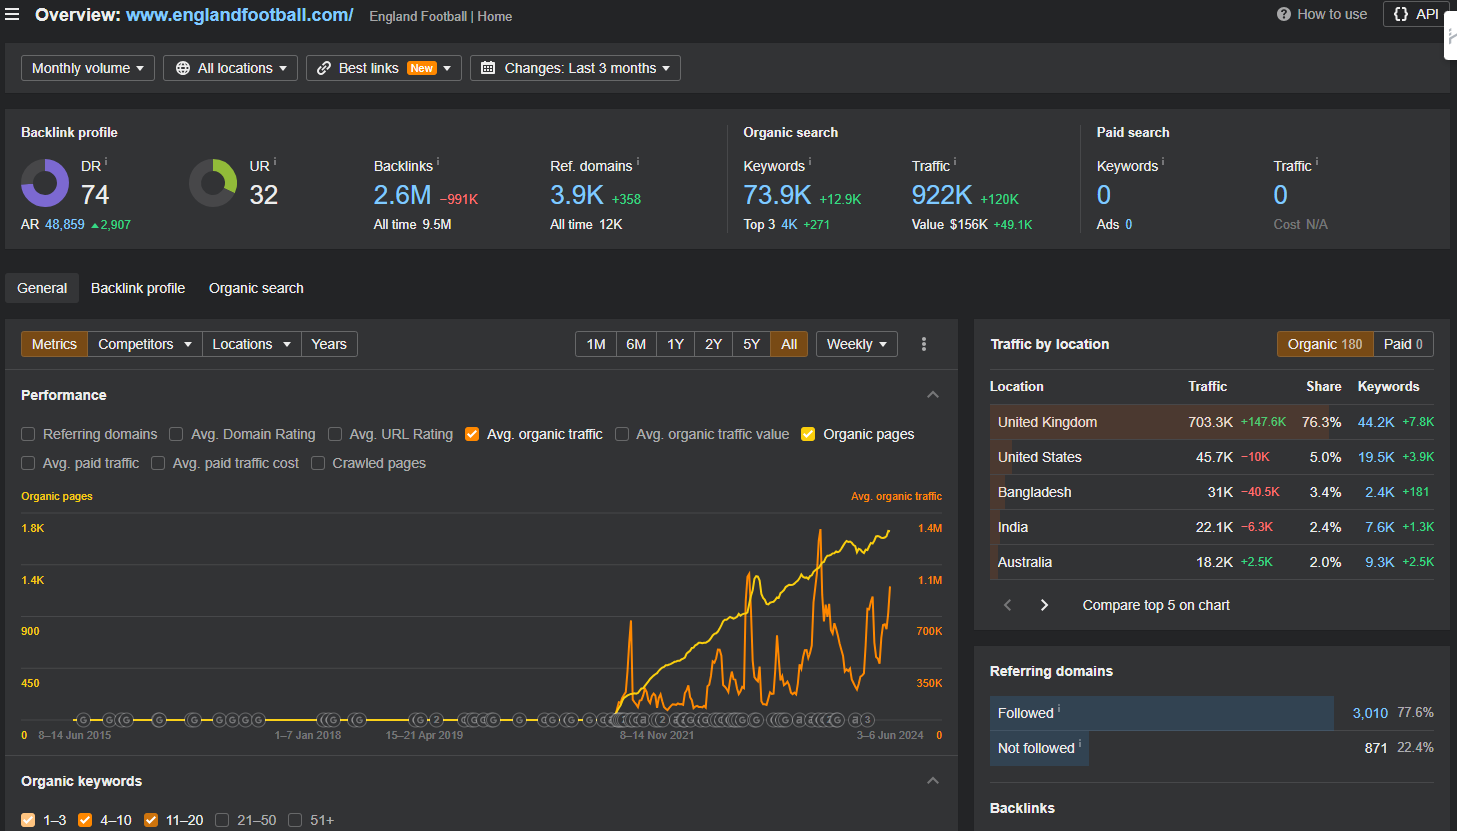
Task: Open chart options three-dot menu
Action: tap(924, 344)
